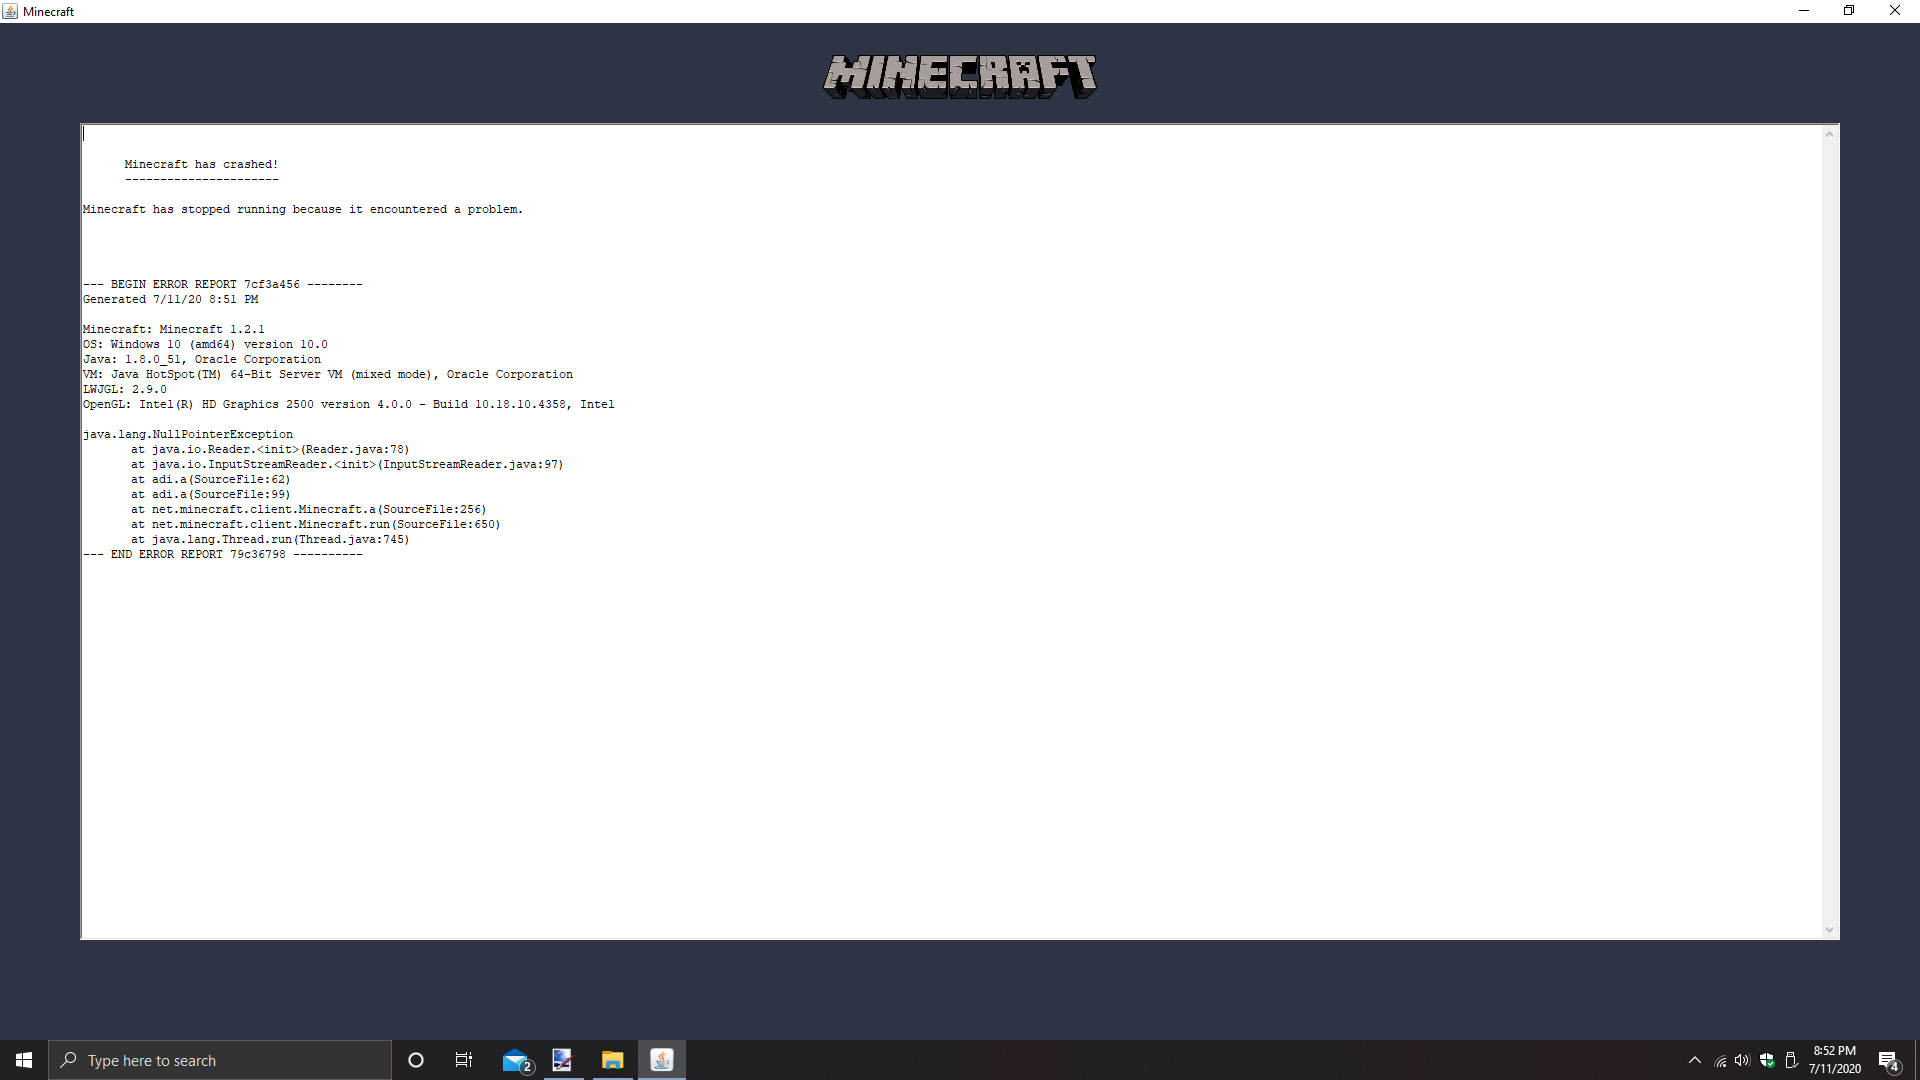Open the Action Center notifications icon
1920x1080 pixels.
click(1888, 1060)
